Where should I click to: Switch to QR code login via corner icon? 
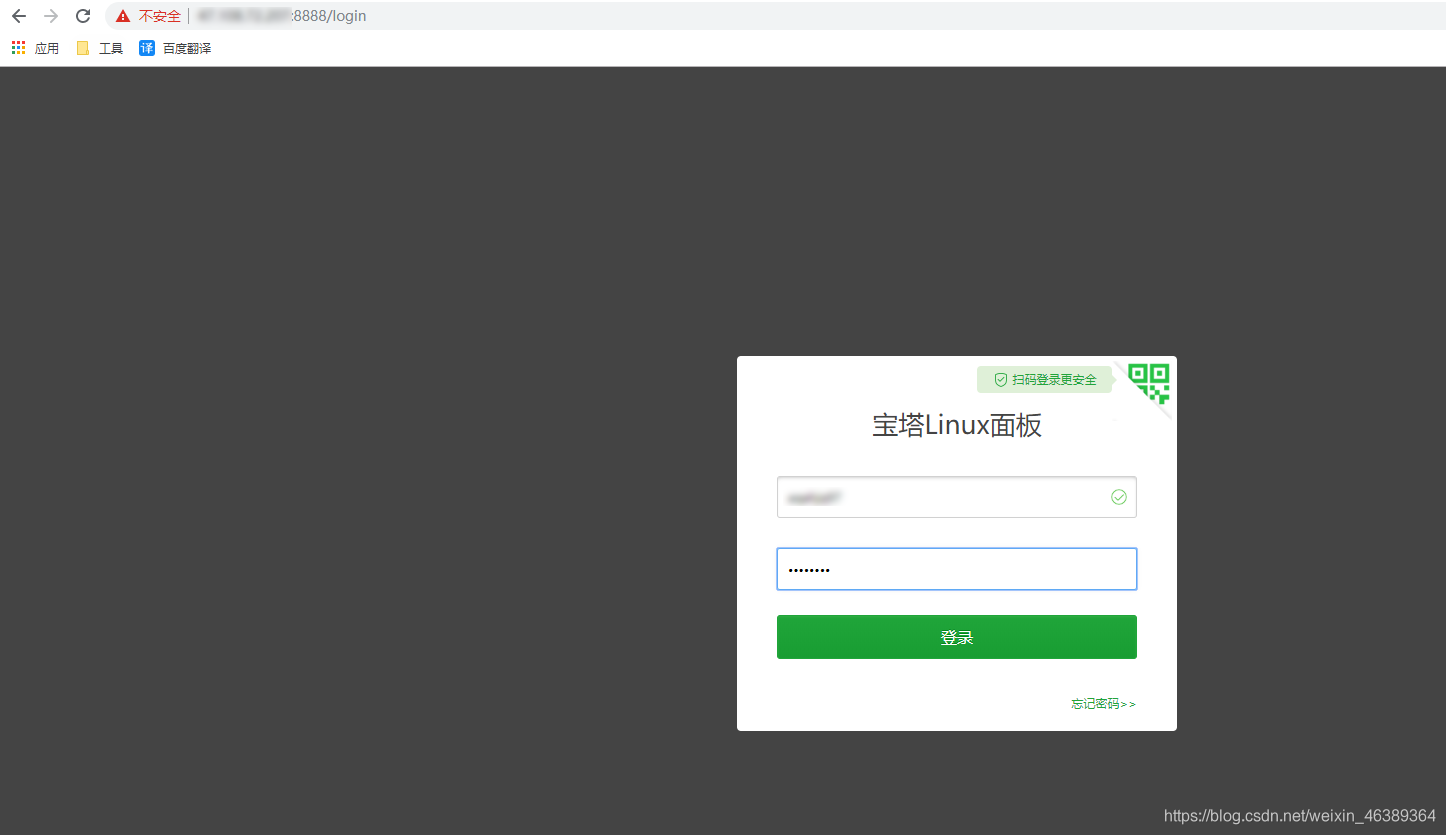tap(1149, 383)
